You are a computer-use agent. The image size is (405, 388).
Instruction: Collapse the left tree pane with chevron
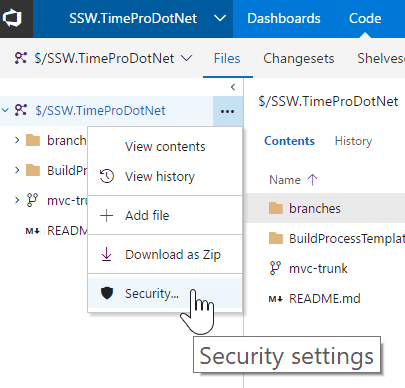pyautogui.click(x=233, y=87)
